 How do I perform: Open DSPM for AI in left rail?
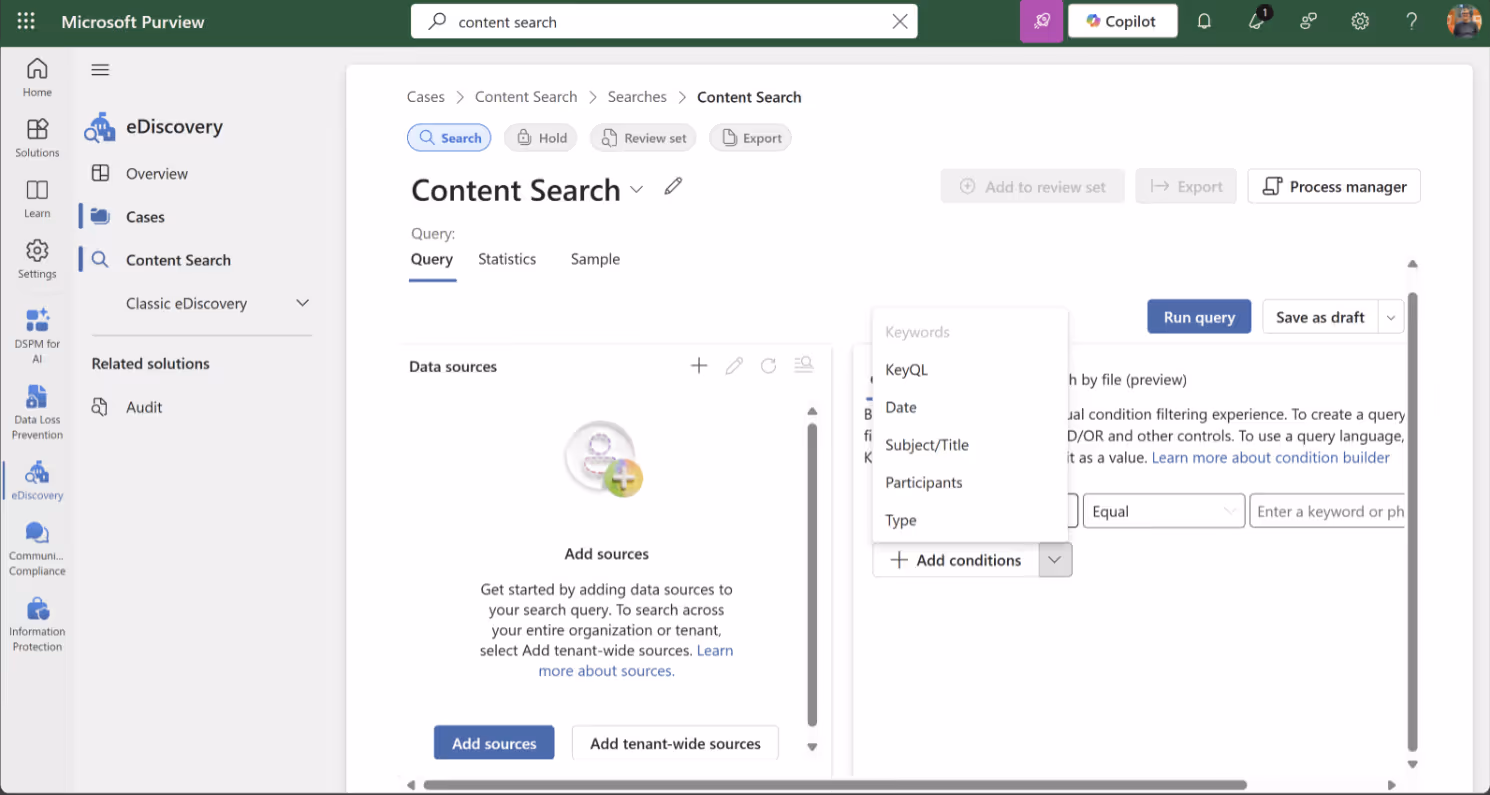[37, 335]
